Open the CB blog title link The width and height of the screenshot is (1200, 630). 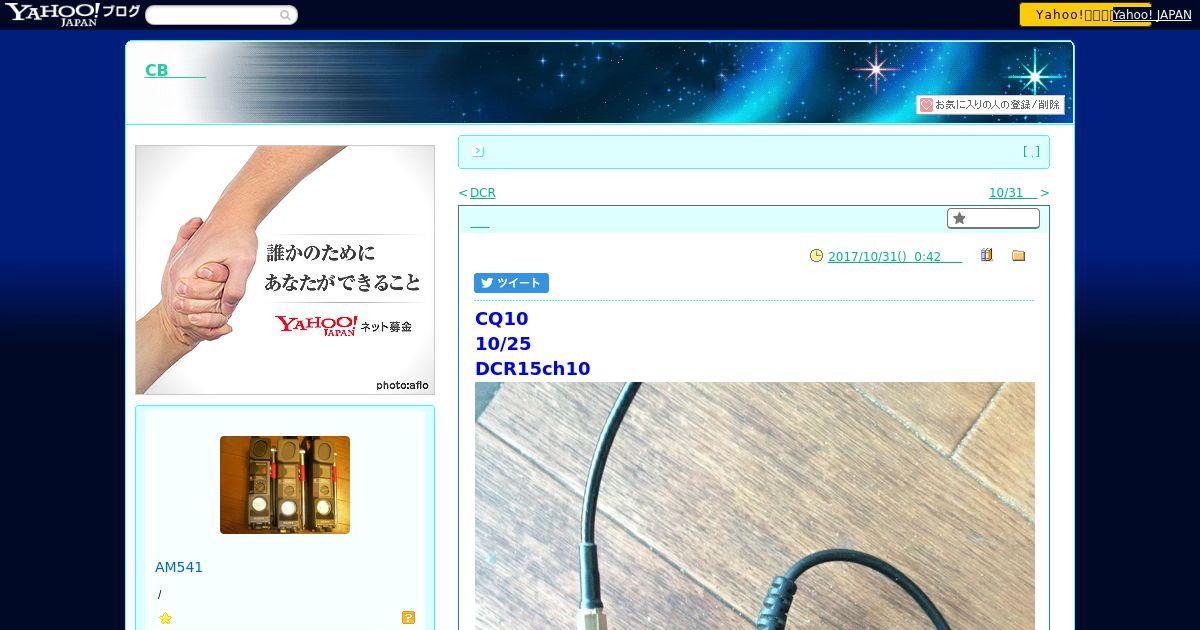pos(175,70)
